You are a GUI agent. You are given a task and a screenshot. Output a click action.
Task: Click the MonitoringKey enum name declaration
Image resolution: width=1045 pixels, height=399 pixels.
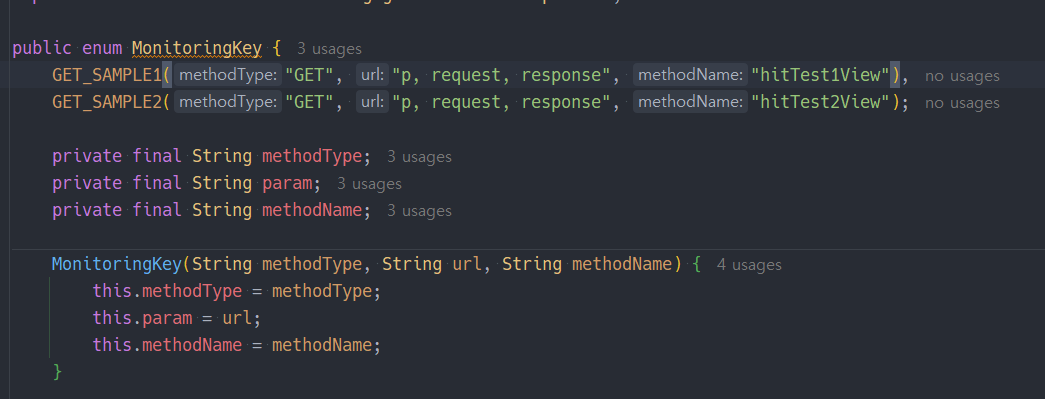[x=197, y=49]
